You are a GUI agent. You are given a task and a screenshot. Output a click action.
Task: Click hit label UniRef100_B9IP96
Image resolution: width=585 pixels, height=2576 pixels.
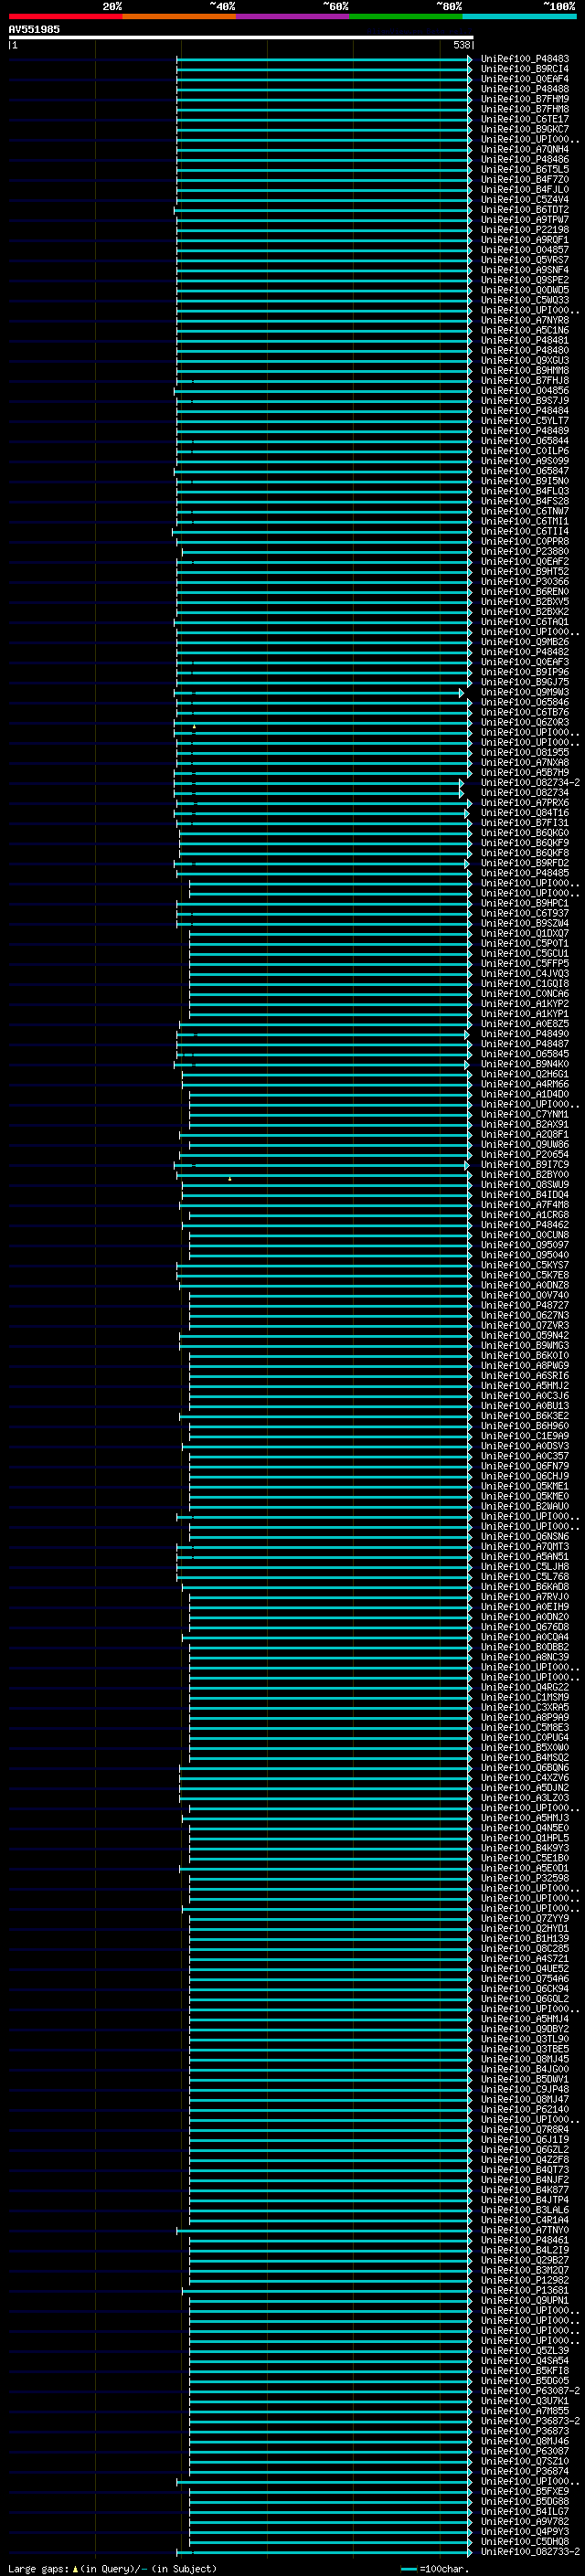click(525, 672)
